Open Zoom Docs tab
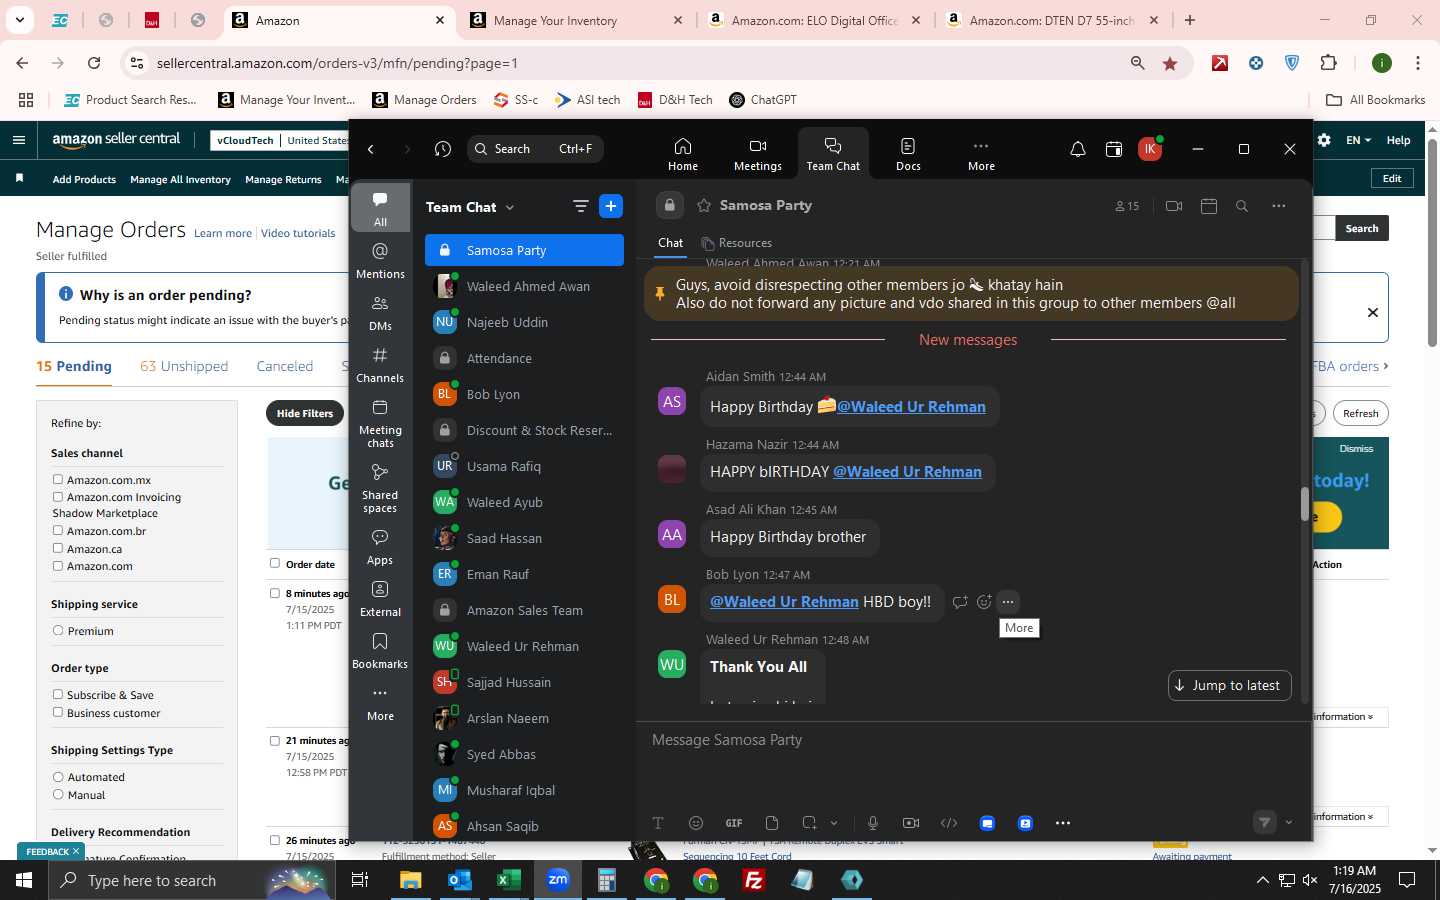Image resolution: width=1440 pixels, height=900 pixels. (x=908, y=154)
